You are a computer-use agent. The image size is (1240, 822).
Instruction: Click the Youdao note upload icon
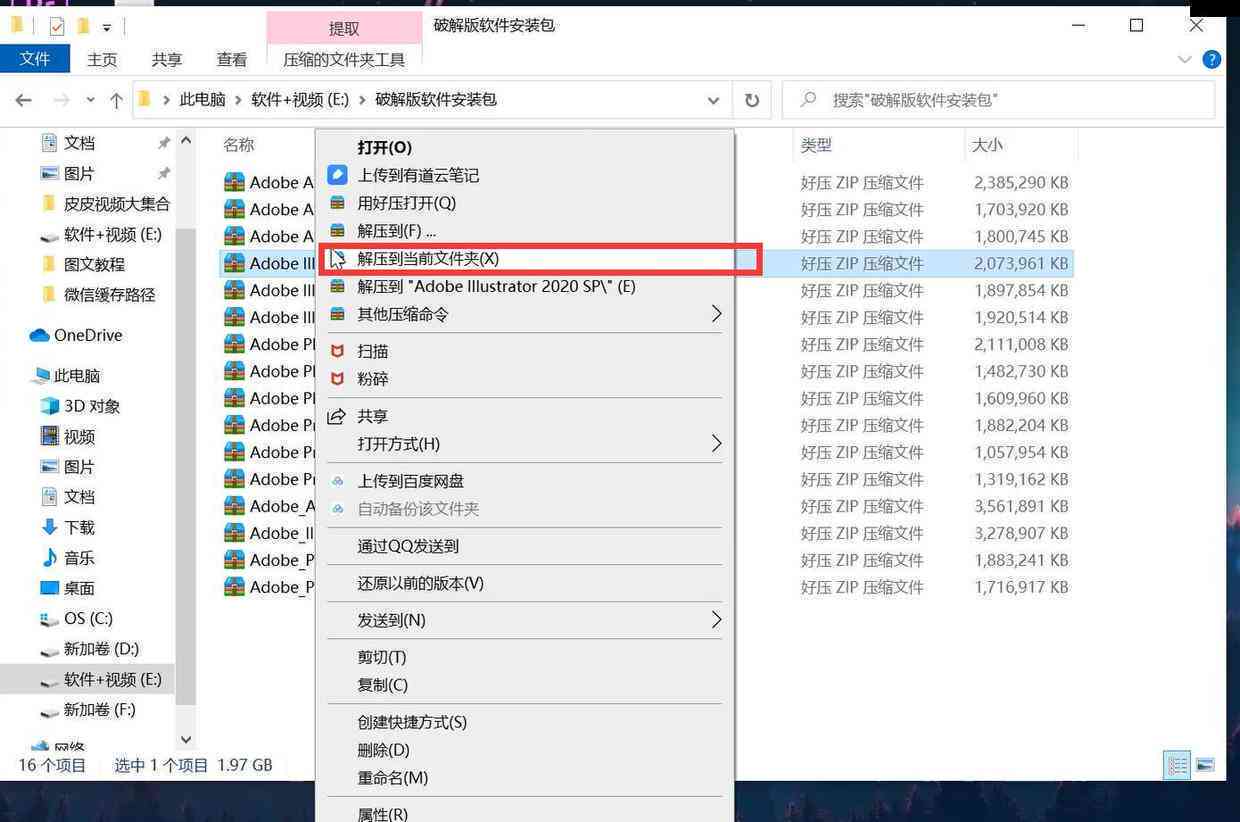338,175
